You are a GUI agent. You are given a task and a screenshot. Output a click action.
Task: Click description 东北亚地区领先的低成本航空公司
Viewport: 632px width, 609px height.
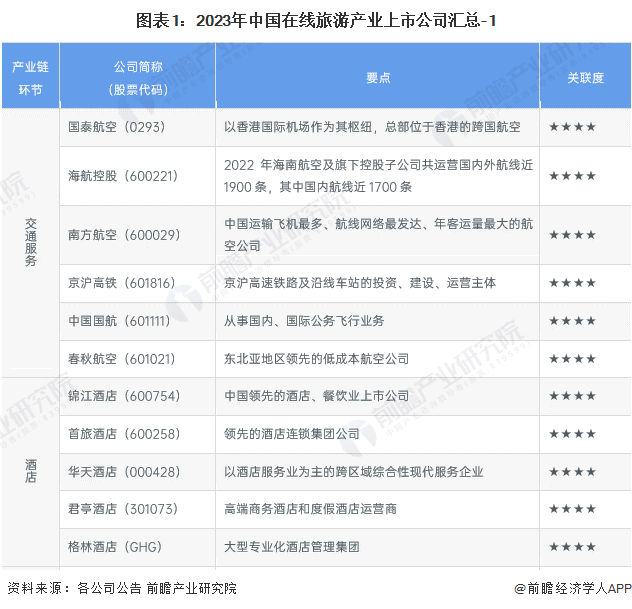(316, 359)
